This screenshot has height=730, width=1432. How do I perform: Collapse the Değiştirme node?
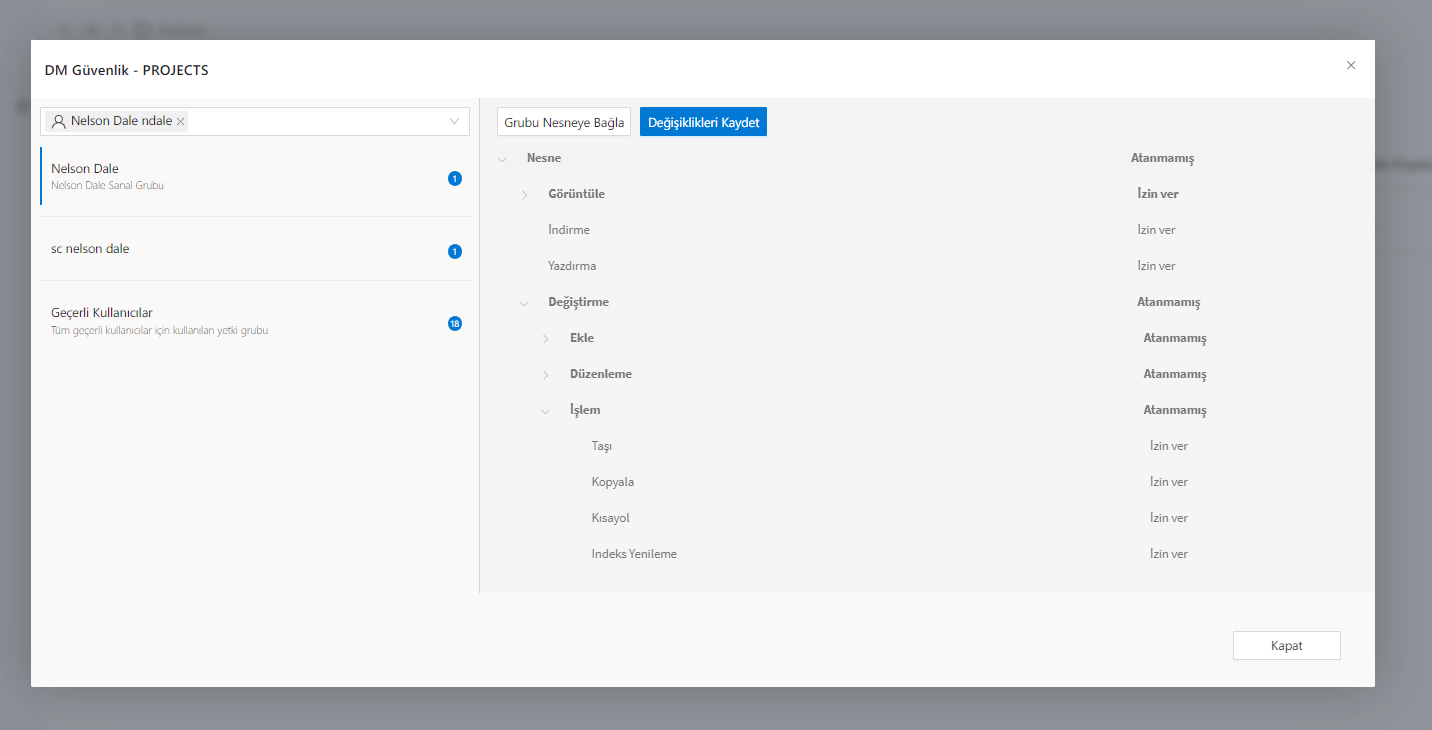tap(524, 302)
